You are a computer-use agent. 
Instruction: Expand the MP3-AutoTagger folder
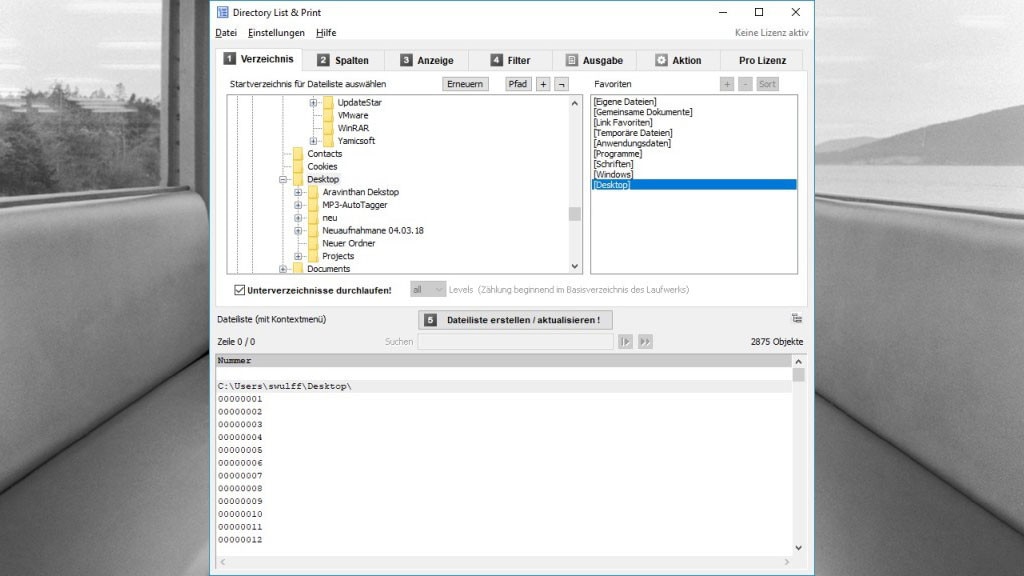click(298, 205)
